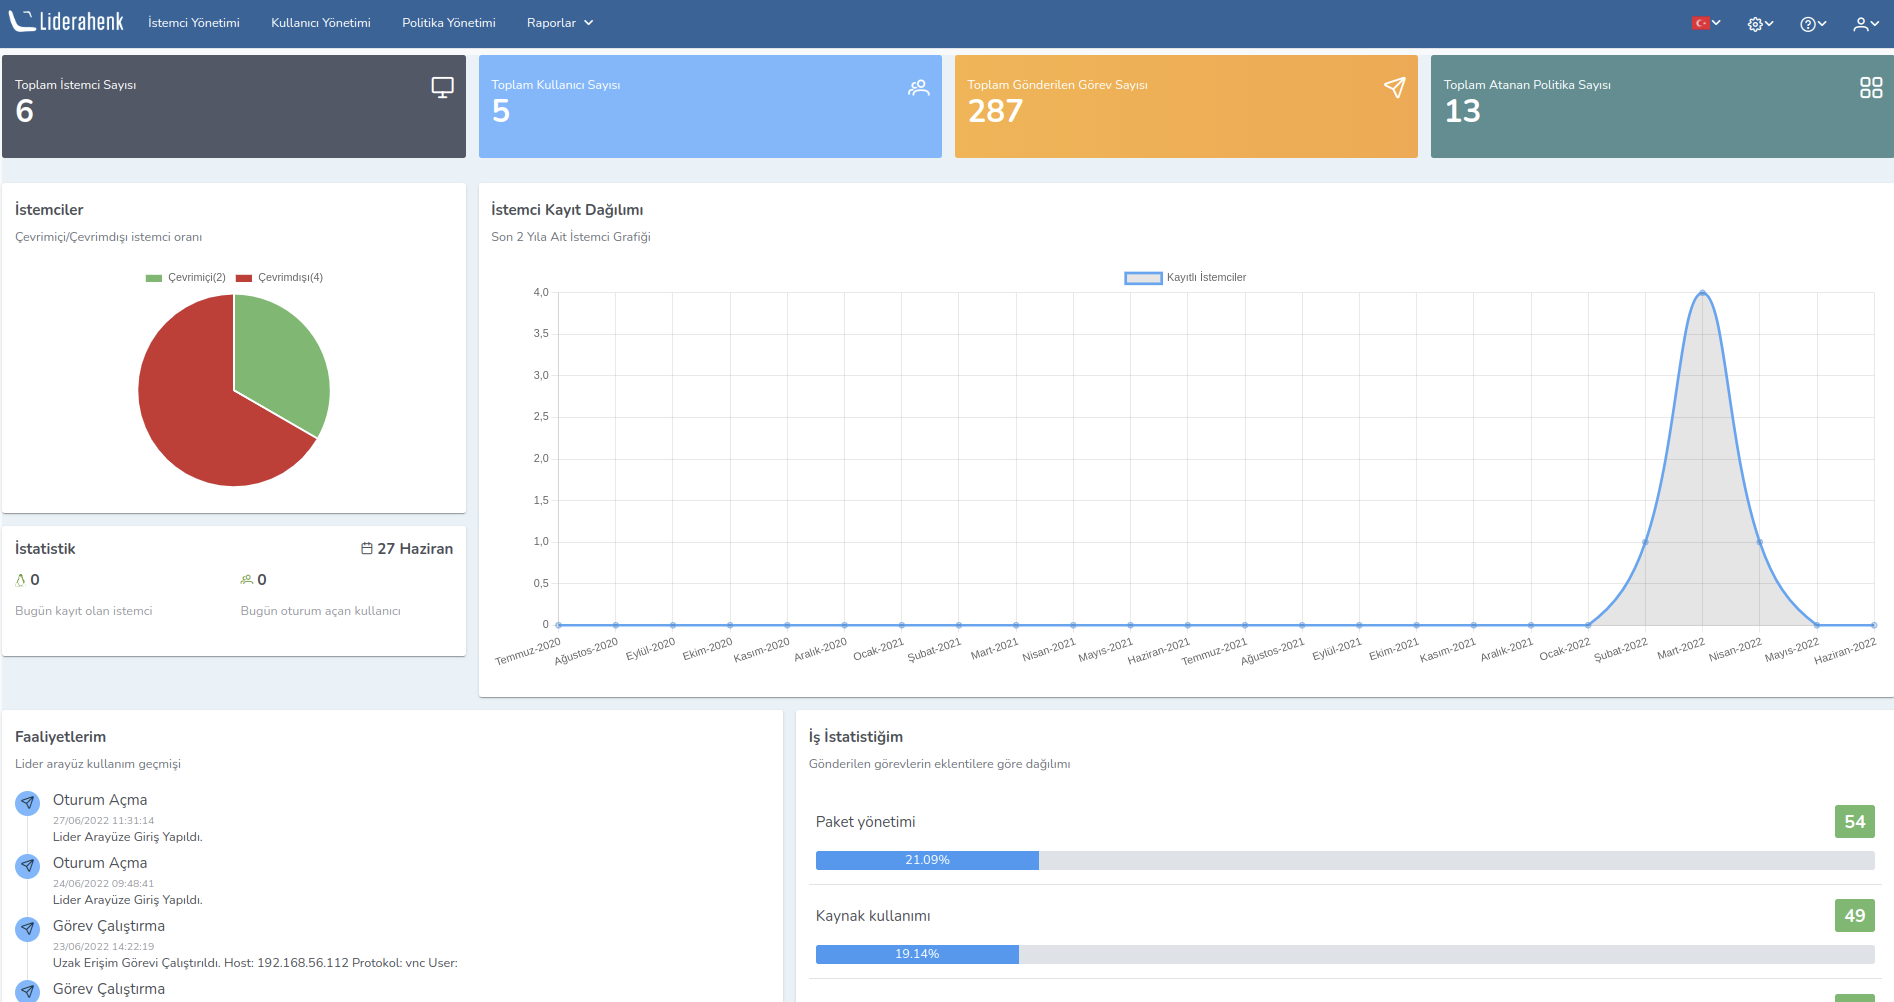Click the first Oturum Açma activity icon
Viewport: 1894px width, 1002px height.
[x=28, y=803]
